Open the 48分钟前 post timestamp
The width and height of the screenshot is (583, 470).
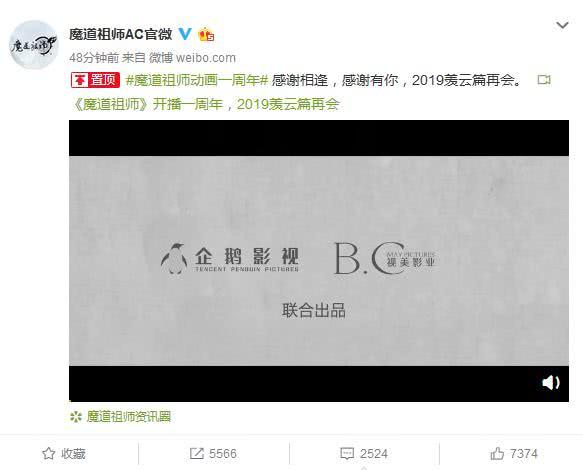(x=94, y=58)
